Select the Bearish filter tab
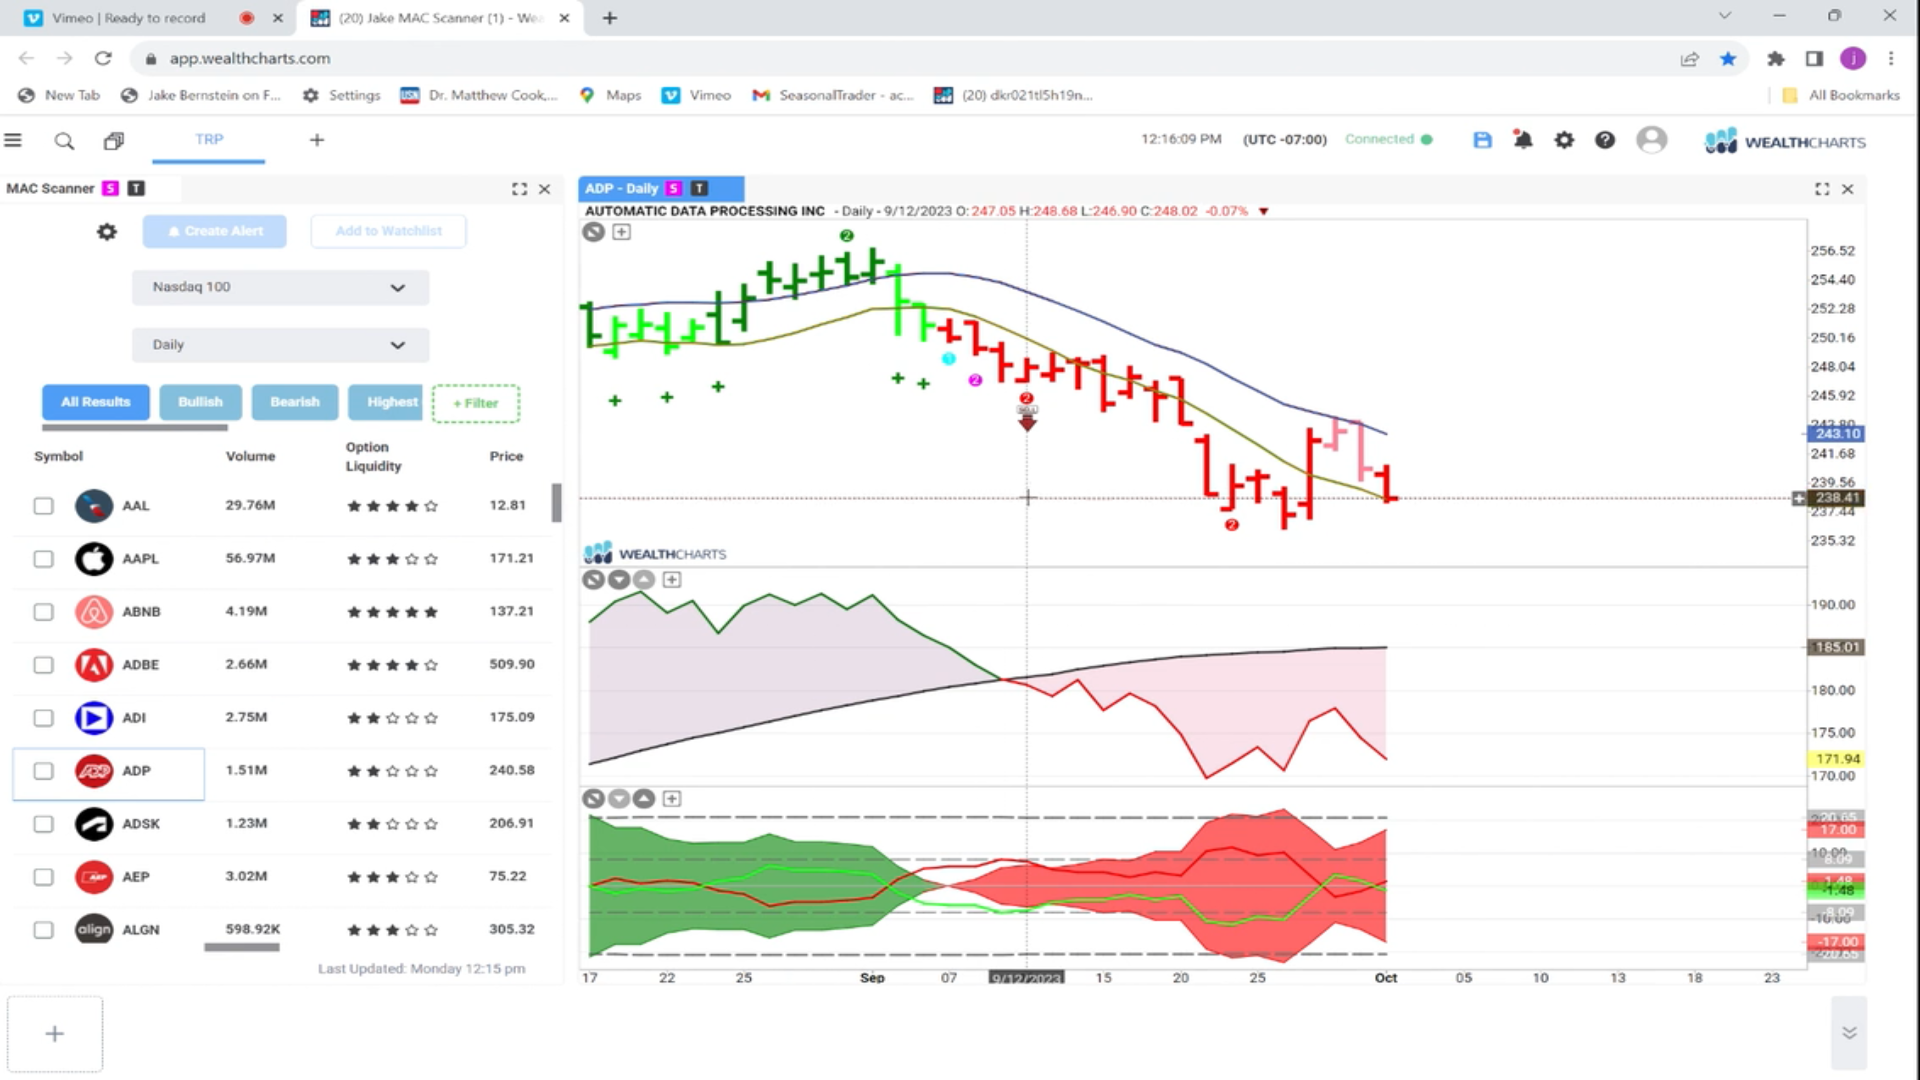 click(x=295, y=402)
